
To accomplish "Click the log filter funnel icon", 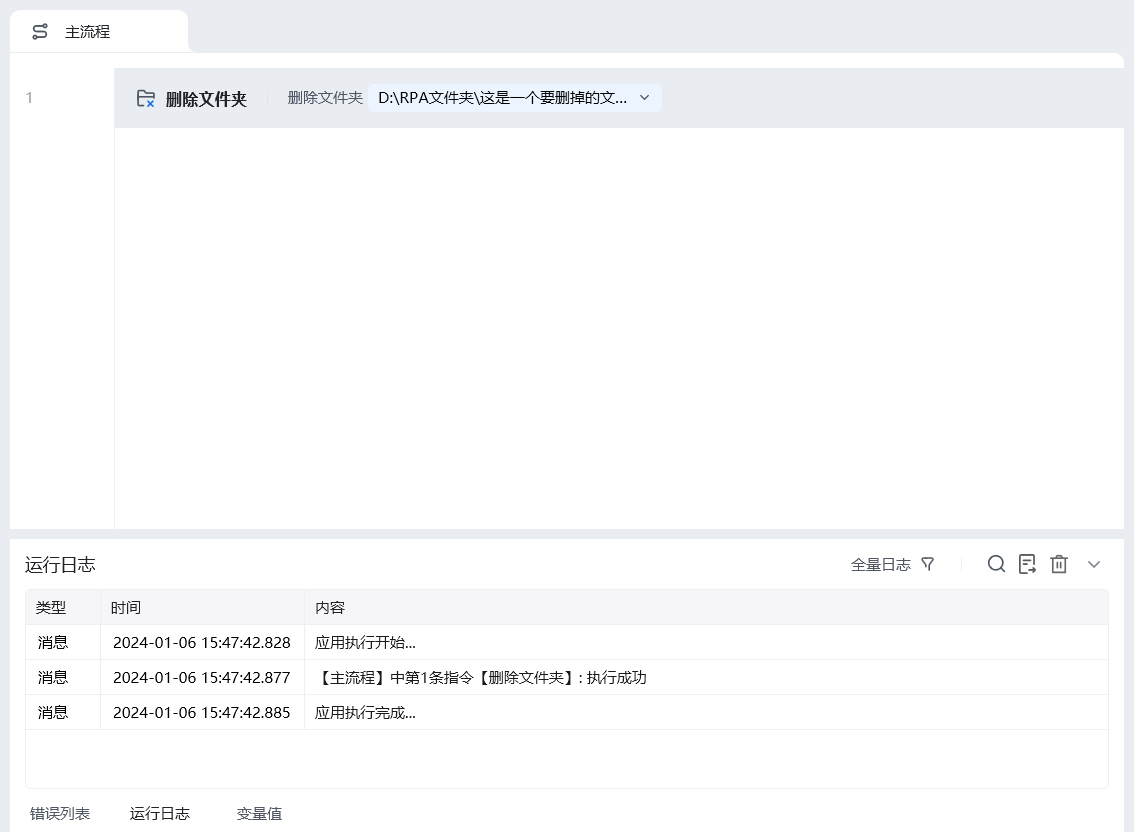I will 927,564.
